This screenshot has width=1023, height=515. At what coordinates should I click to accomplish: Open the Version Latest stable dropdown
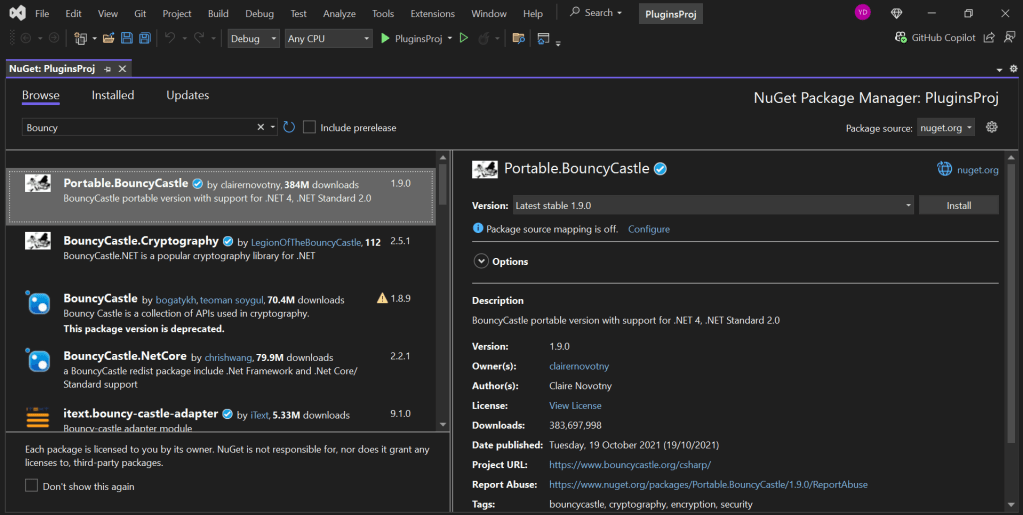(x=711, y=205)
